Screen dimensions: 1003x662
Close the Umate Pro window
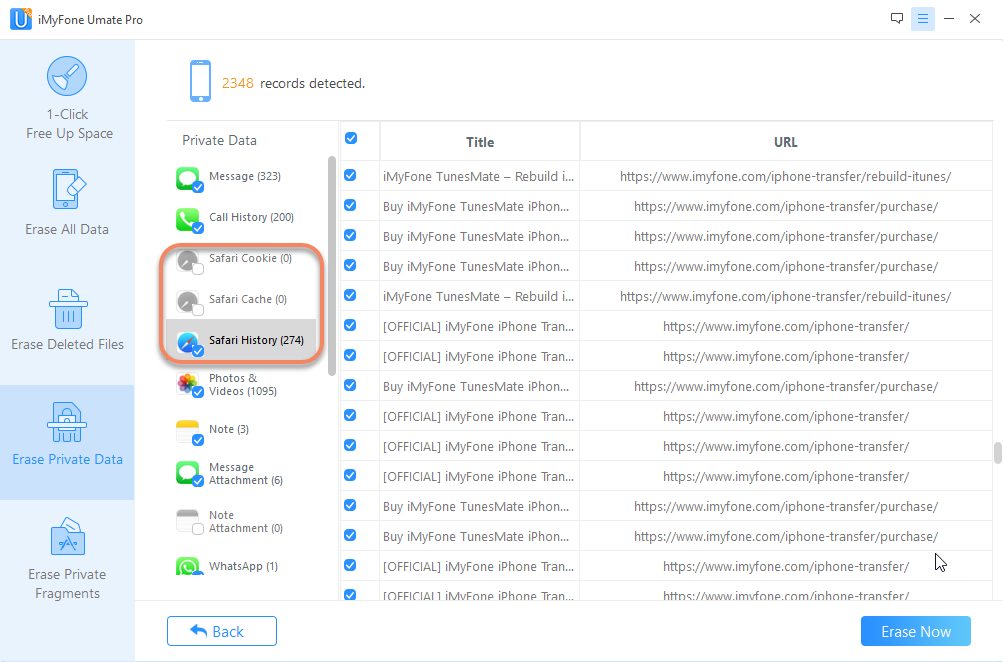(x=975, y=19)
